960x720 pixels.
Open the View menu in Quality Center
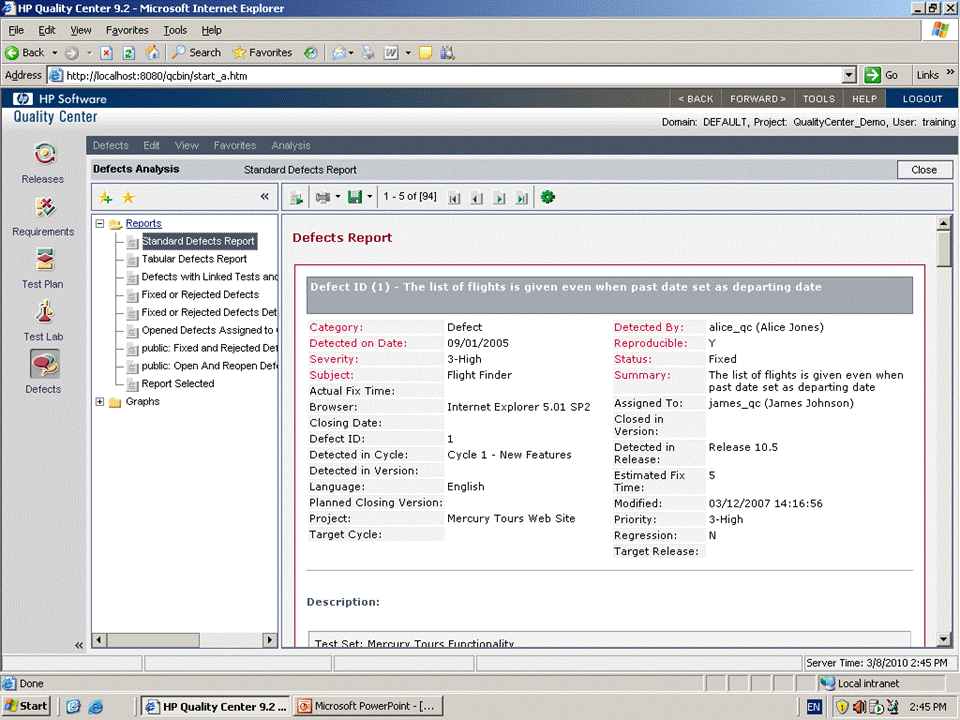pos(187,145)
